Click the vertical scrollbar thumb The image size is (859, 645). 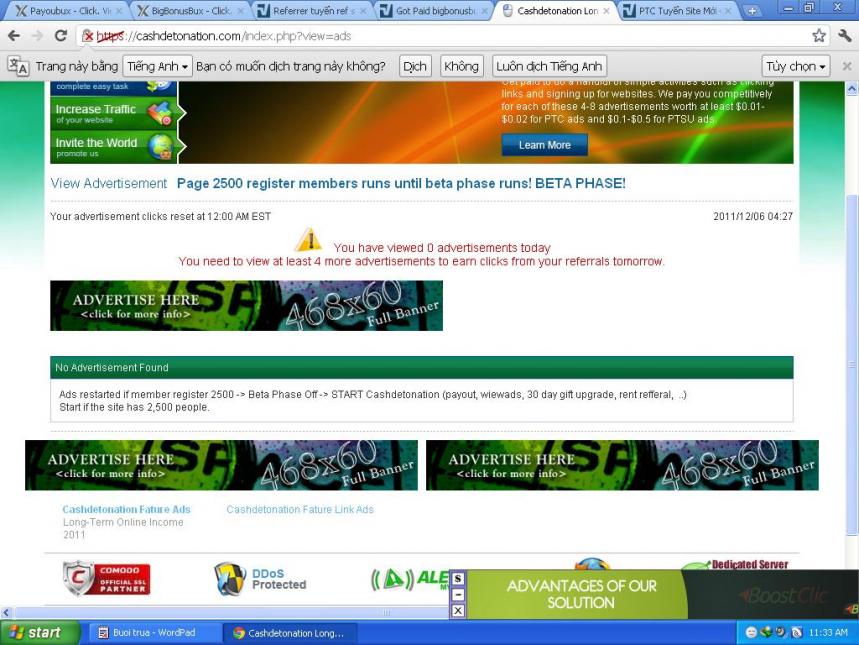point(852,364)
